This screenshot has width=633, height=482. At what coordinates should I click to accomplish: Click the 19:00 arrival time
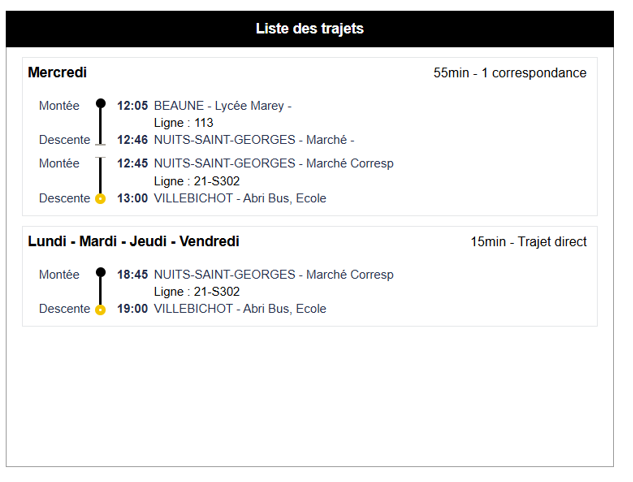[132, 309]
